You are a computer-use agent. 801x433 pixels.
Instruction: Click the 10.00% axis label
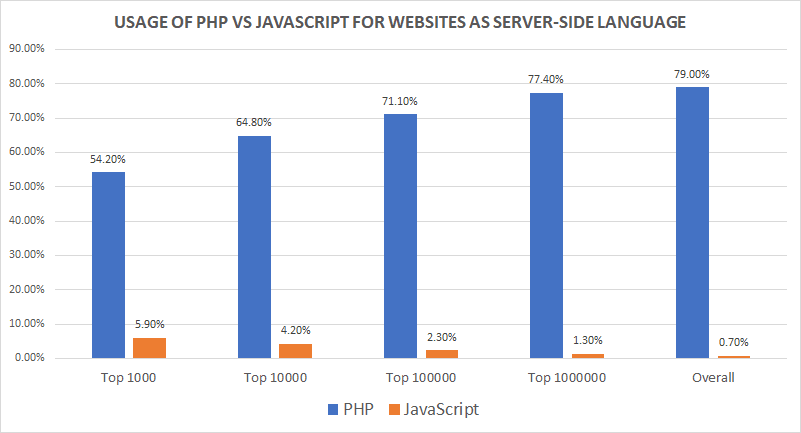tap(27, 324)
